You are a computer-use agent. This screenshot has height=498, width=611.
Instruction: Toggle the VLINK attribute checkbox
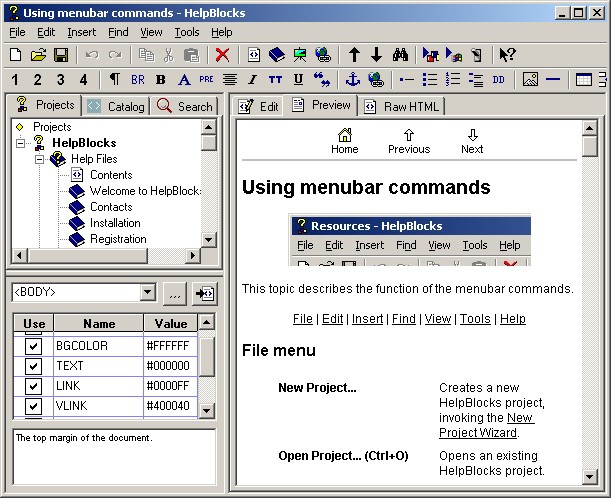click(33, 406)
